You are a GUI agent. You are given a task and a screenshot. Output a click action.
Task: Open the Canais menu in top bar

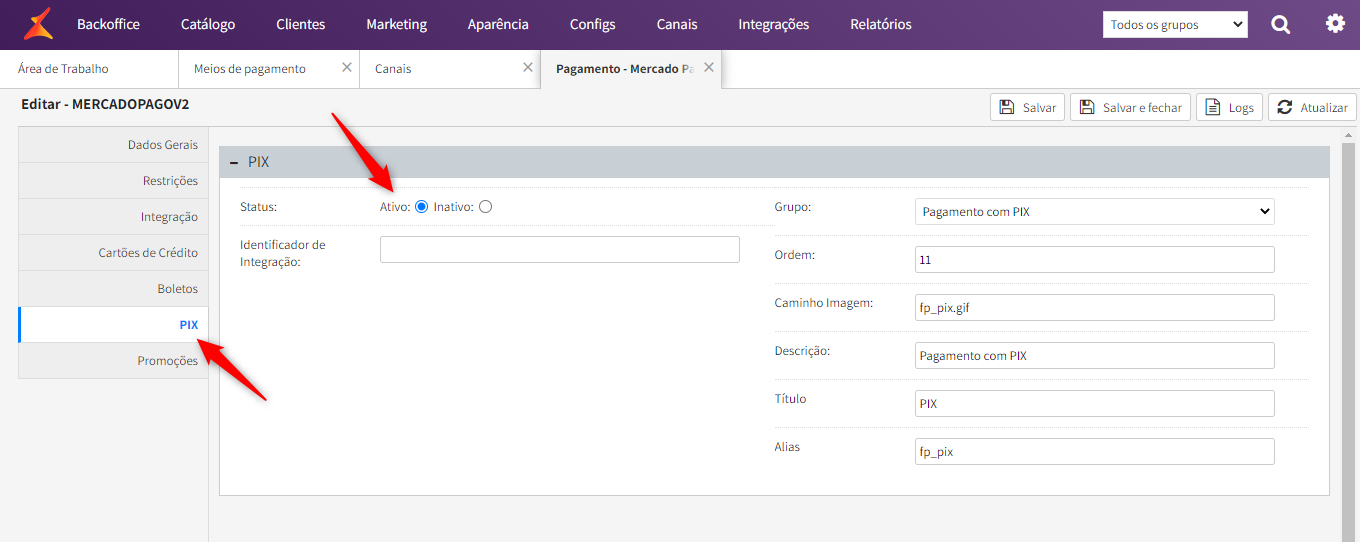coord(677,24)
